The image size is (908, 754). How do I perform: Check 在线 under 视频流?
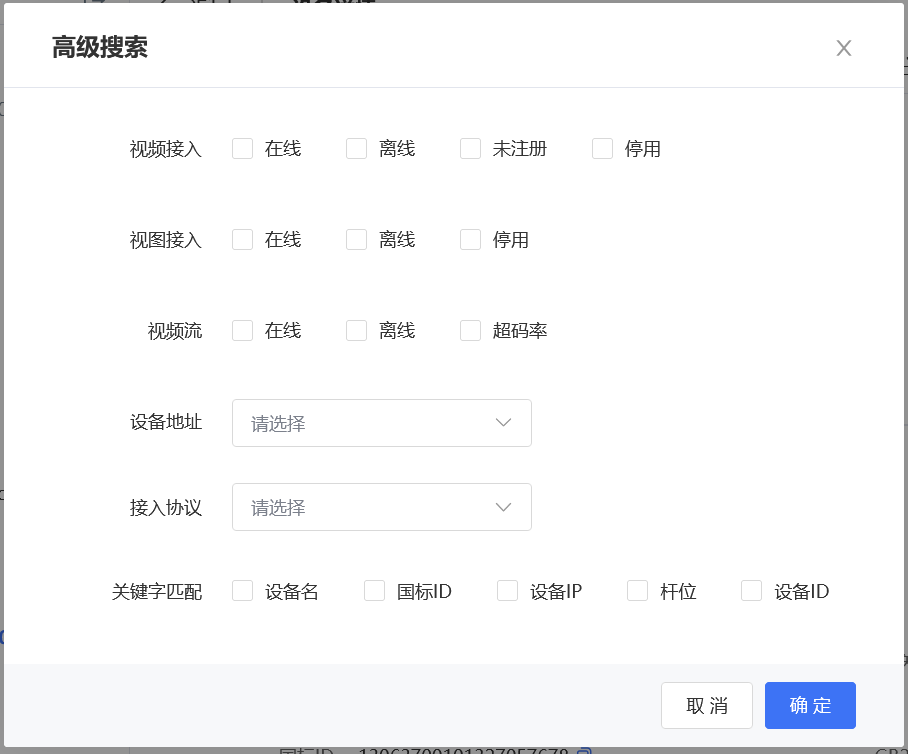[243, 331]
